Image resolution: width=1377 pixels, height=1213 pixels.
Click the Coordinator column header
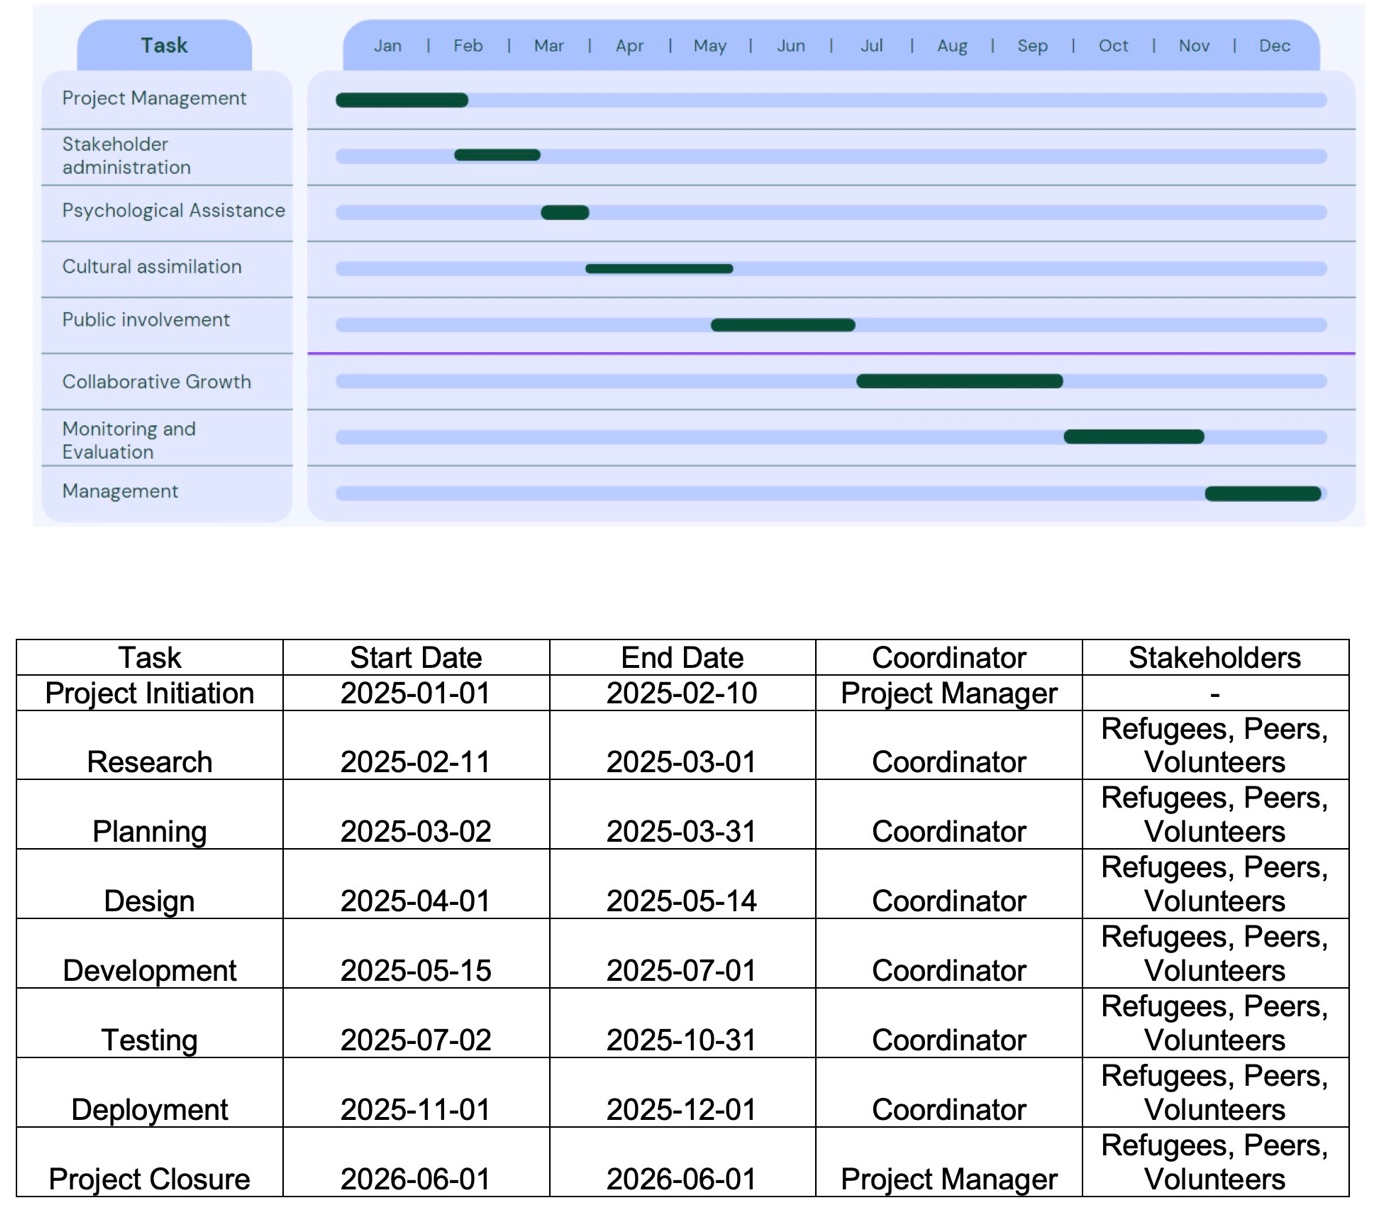click(x=949, y=658)
